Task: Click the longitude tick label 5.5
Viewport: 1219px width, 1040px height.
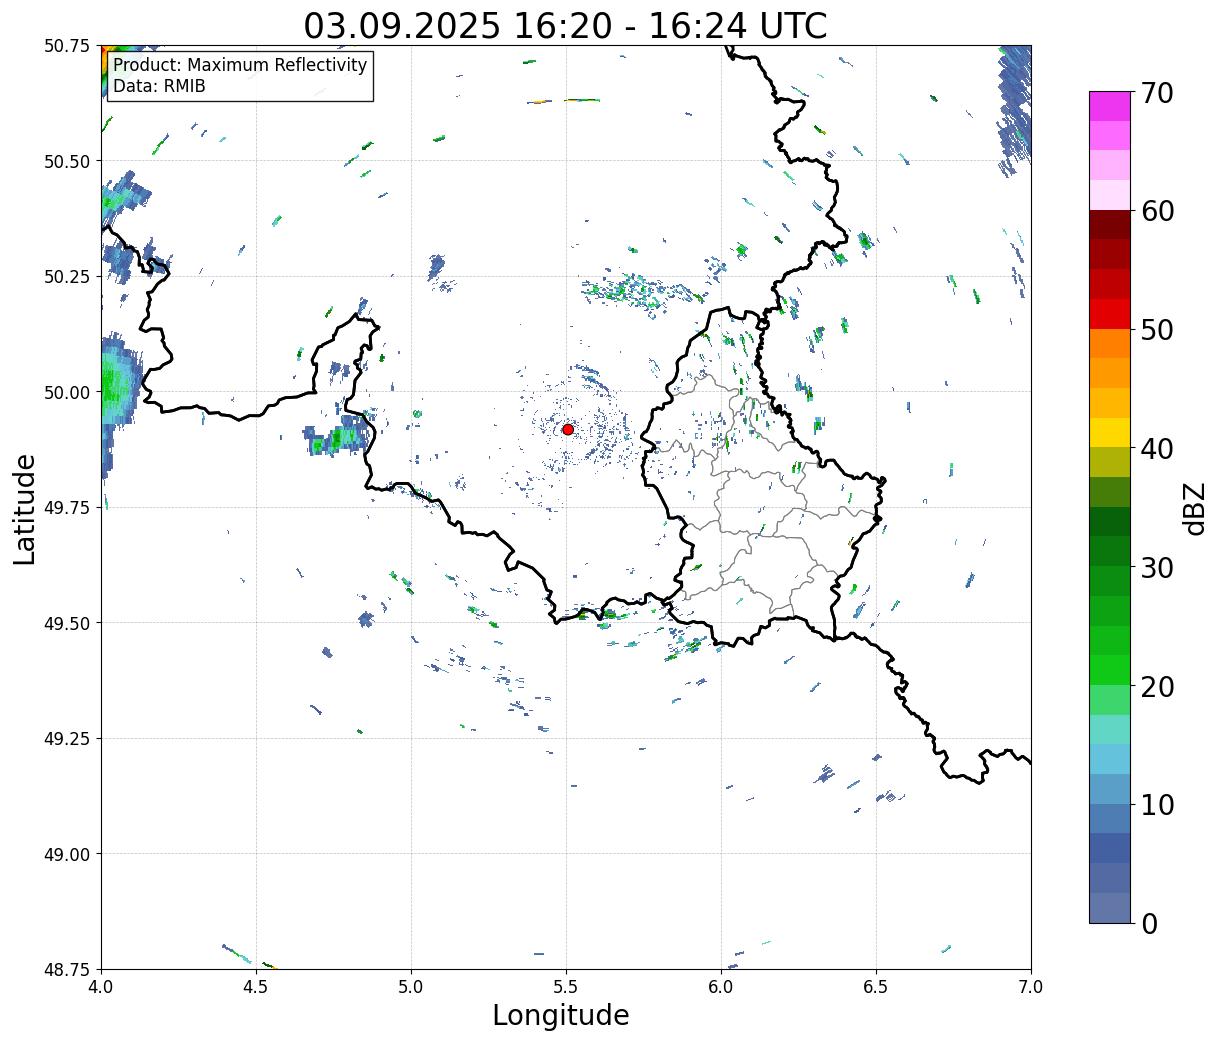Action: point(566,987)
